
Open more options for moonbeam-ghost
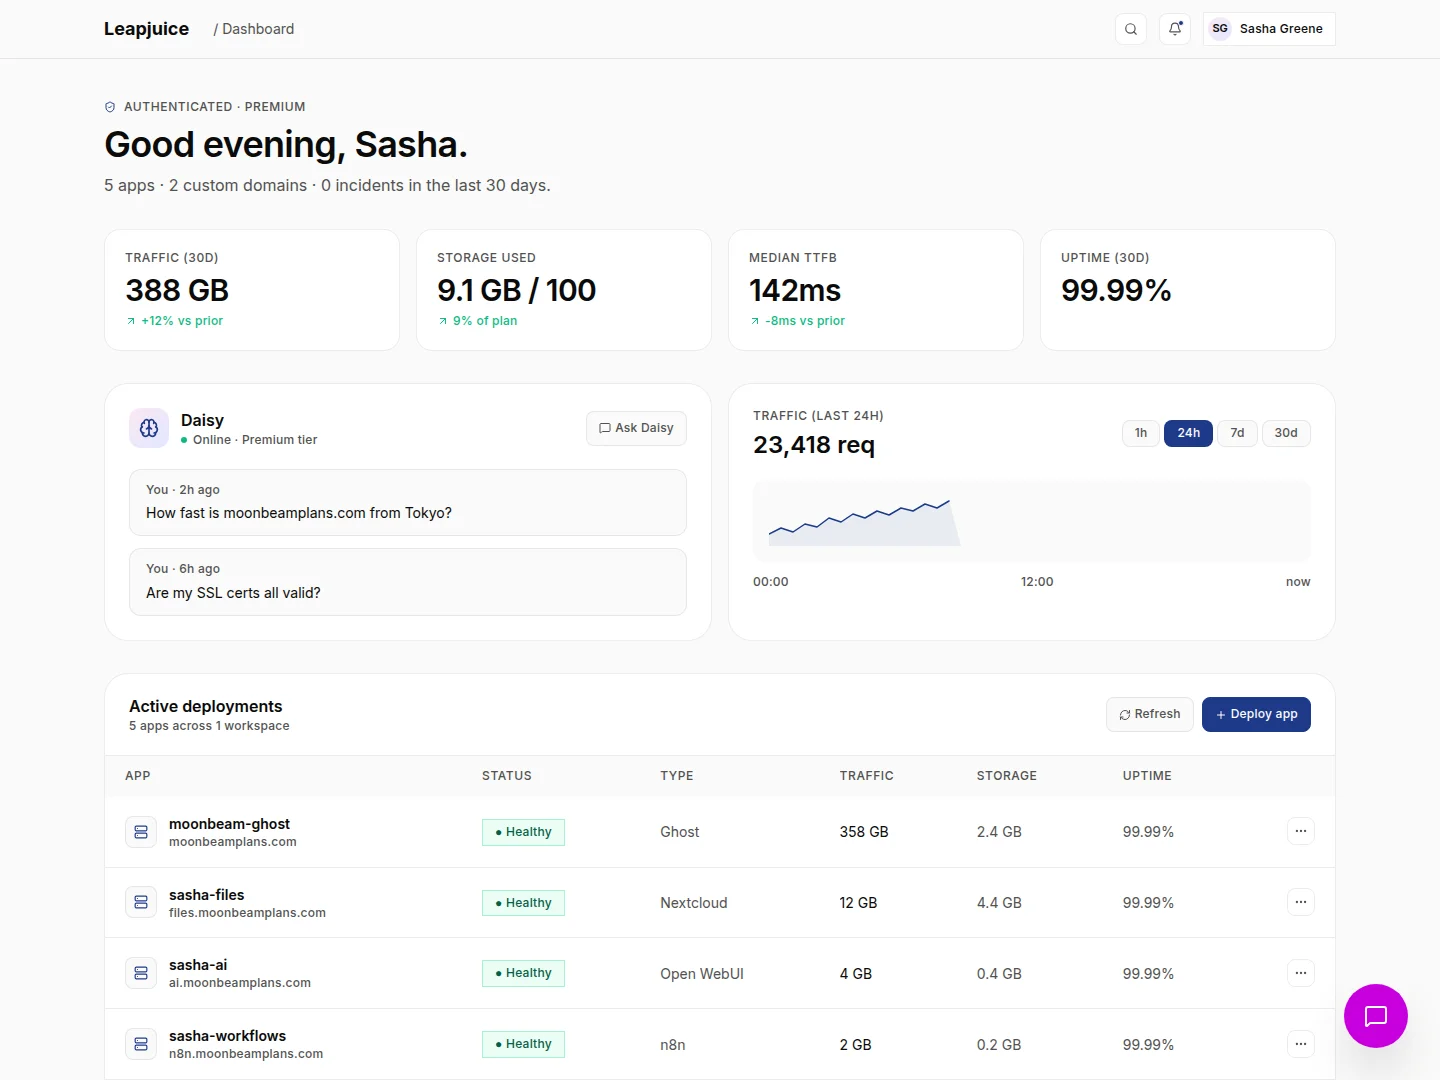click(x=1301, y=831)
